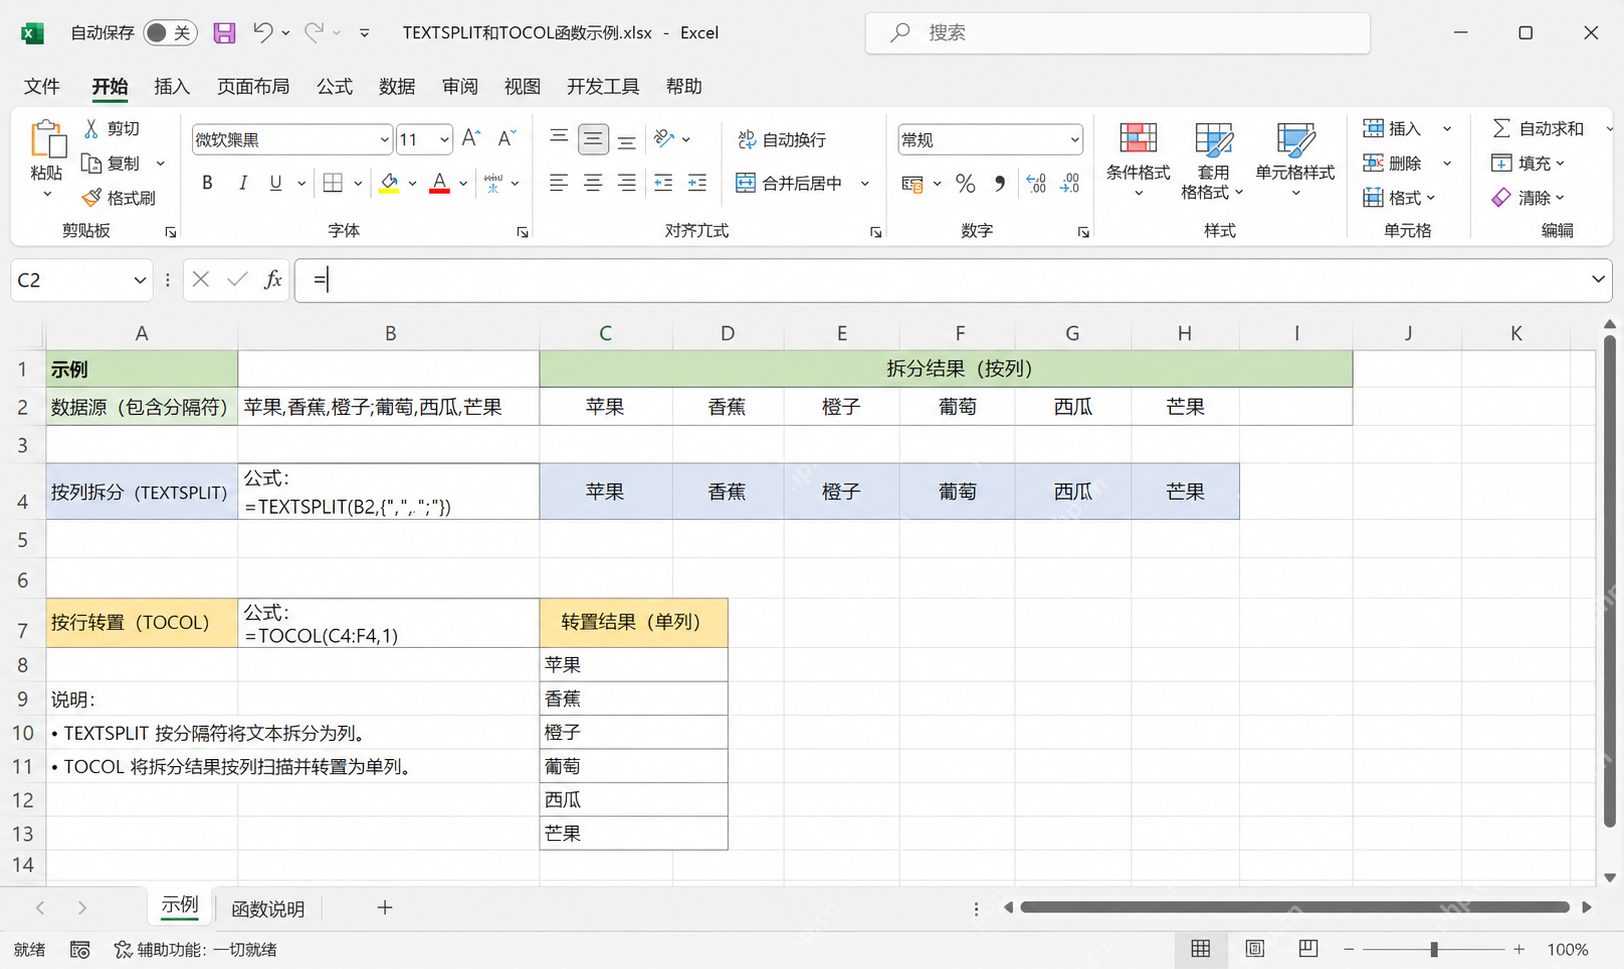Click the Format Painter brush icon

[x=91, y=198]
